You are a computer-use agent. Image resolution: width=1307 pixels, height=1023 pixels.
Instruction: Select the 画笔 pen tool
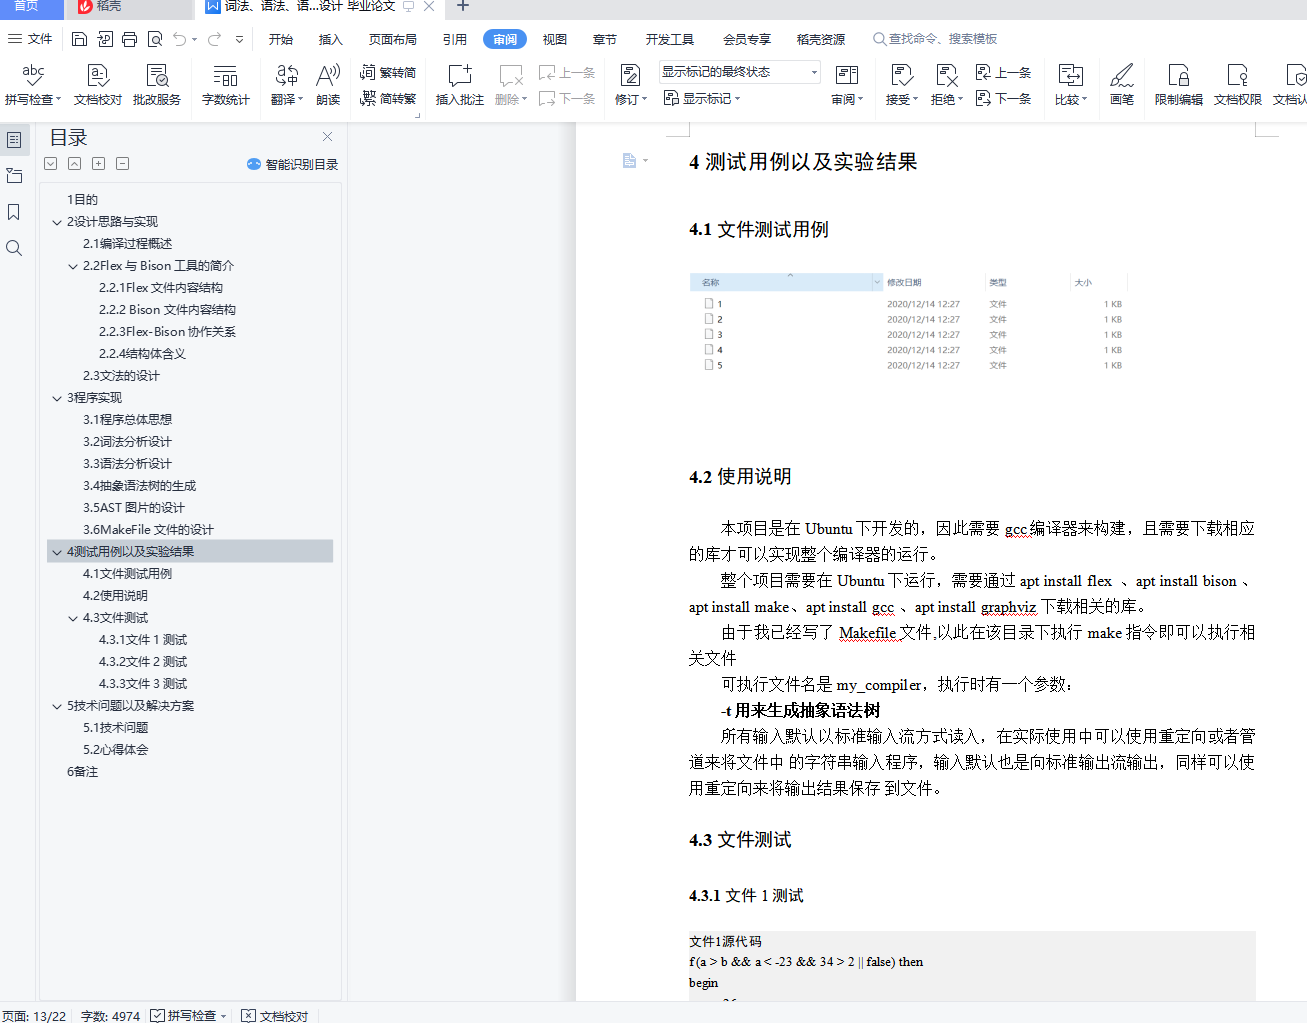tap(1122, 85)
